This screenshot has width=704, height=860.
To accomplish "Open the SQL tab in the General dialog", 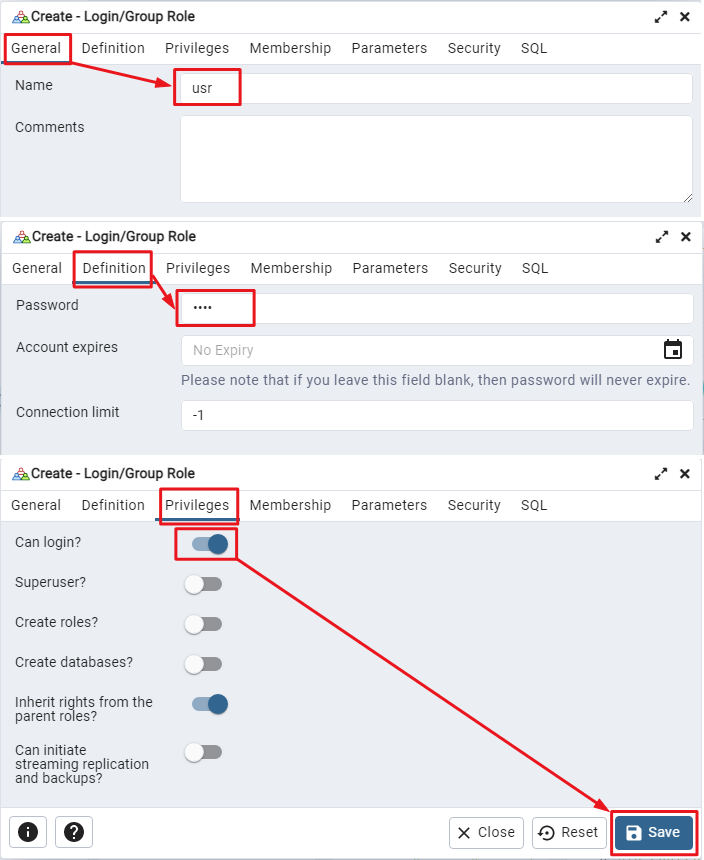I will pos(533,48).
